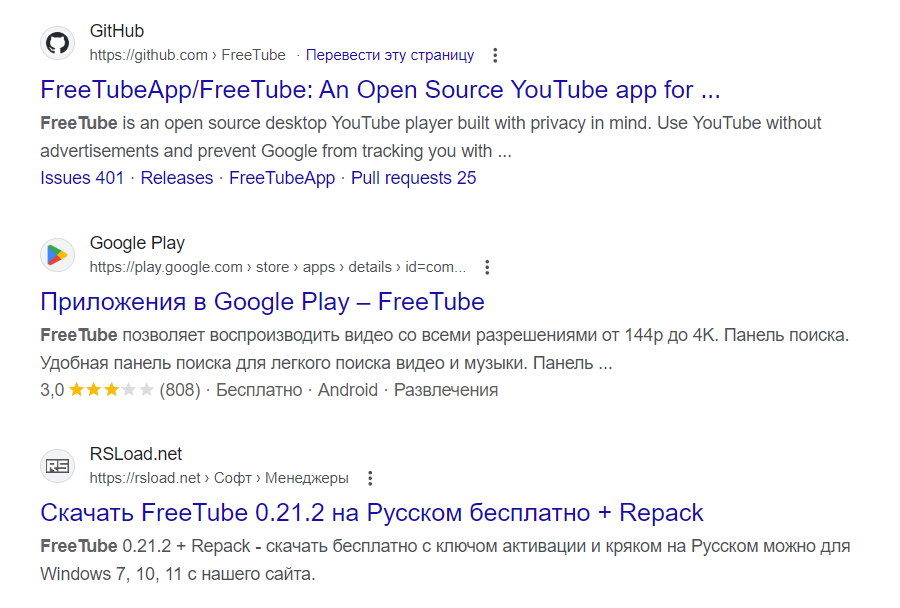
Task: Open 'Приложения в Google Play – FreeTube' result
Action: pos(262,302)
